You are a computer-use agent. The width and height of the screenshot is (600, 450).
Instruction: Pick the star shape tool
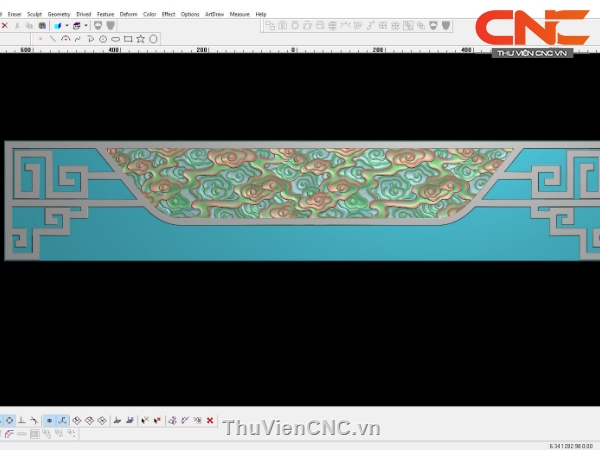141,39
